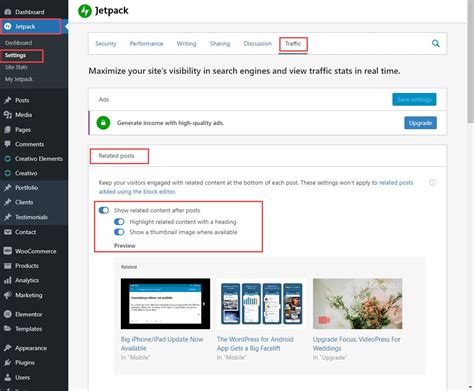Select the Traffic tab

tap(293, 44)
